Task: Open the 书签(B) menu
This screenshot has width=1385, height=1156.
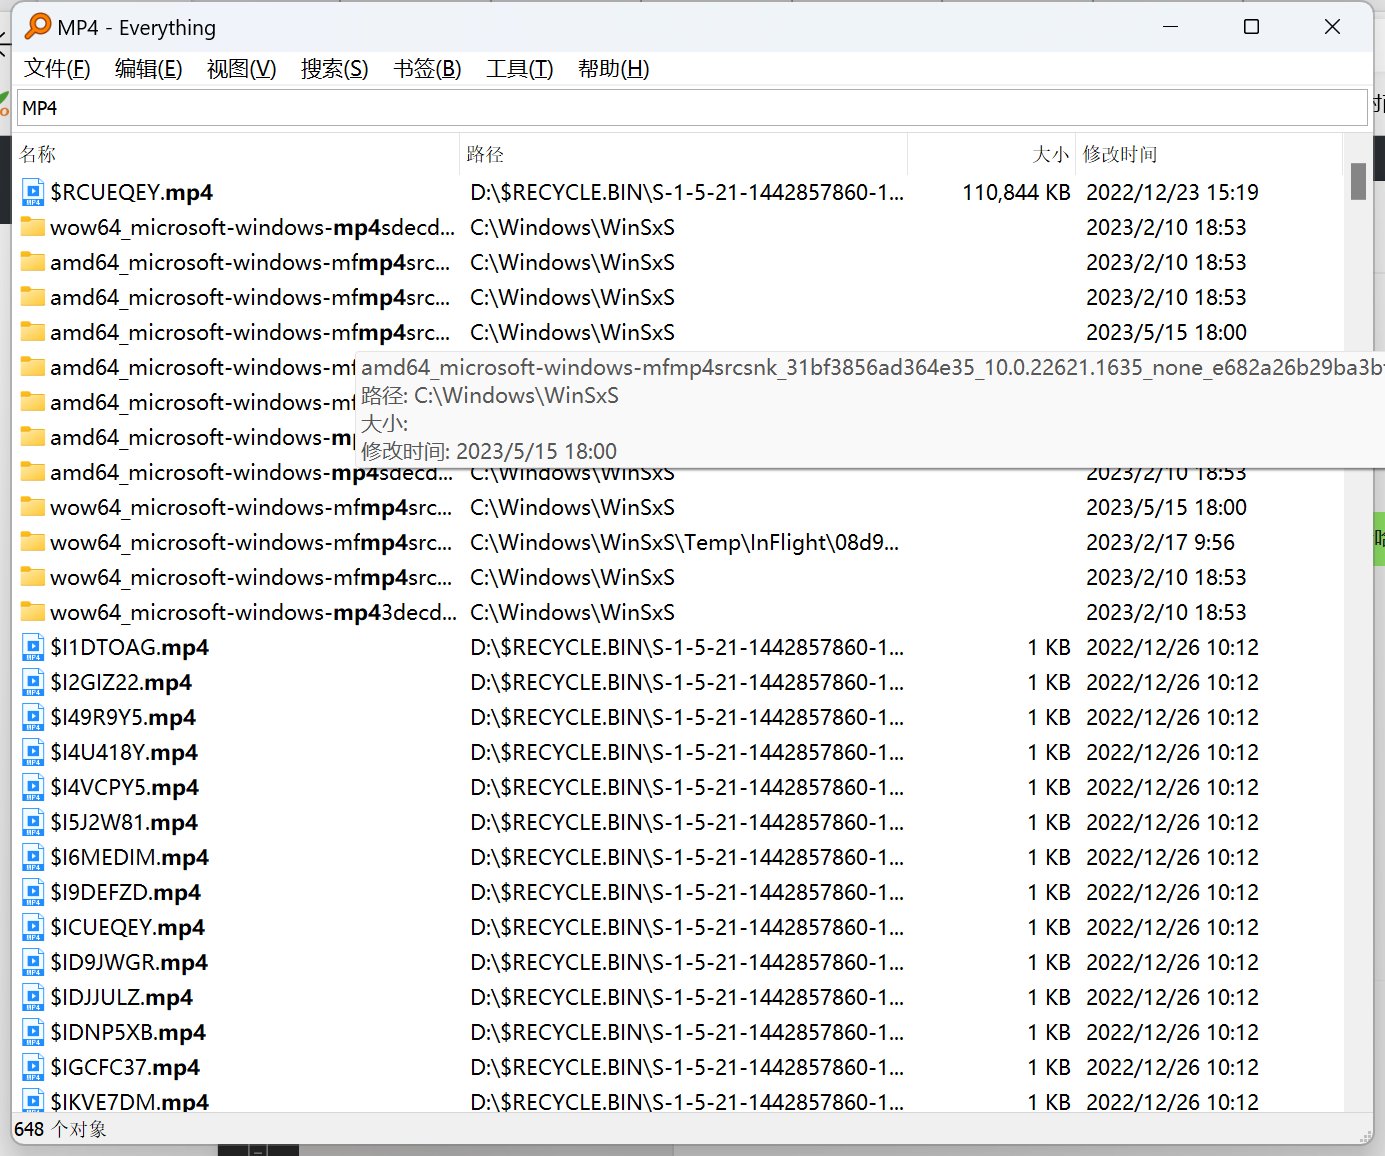Action: coord(427,69)
